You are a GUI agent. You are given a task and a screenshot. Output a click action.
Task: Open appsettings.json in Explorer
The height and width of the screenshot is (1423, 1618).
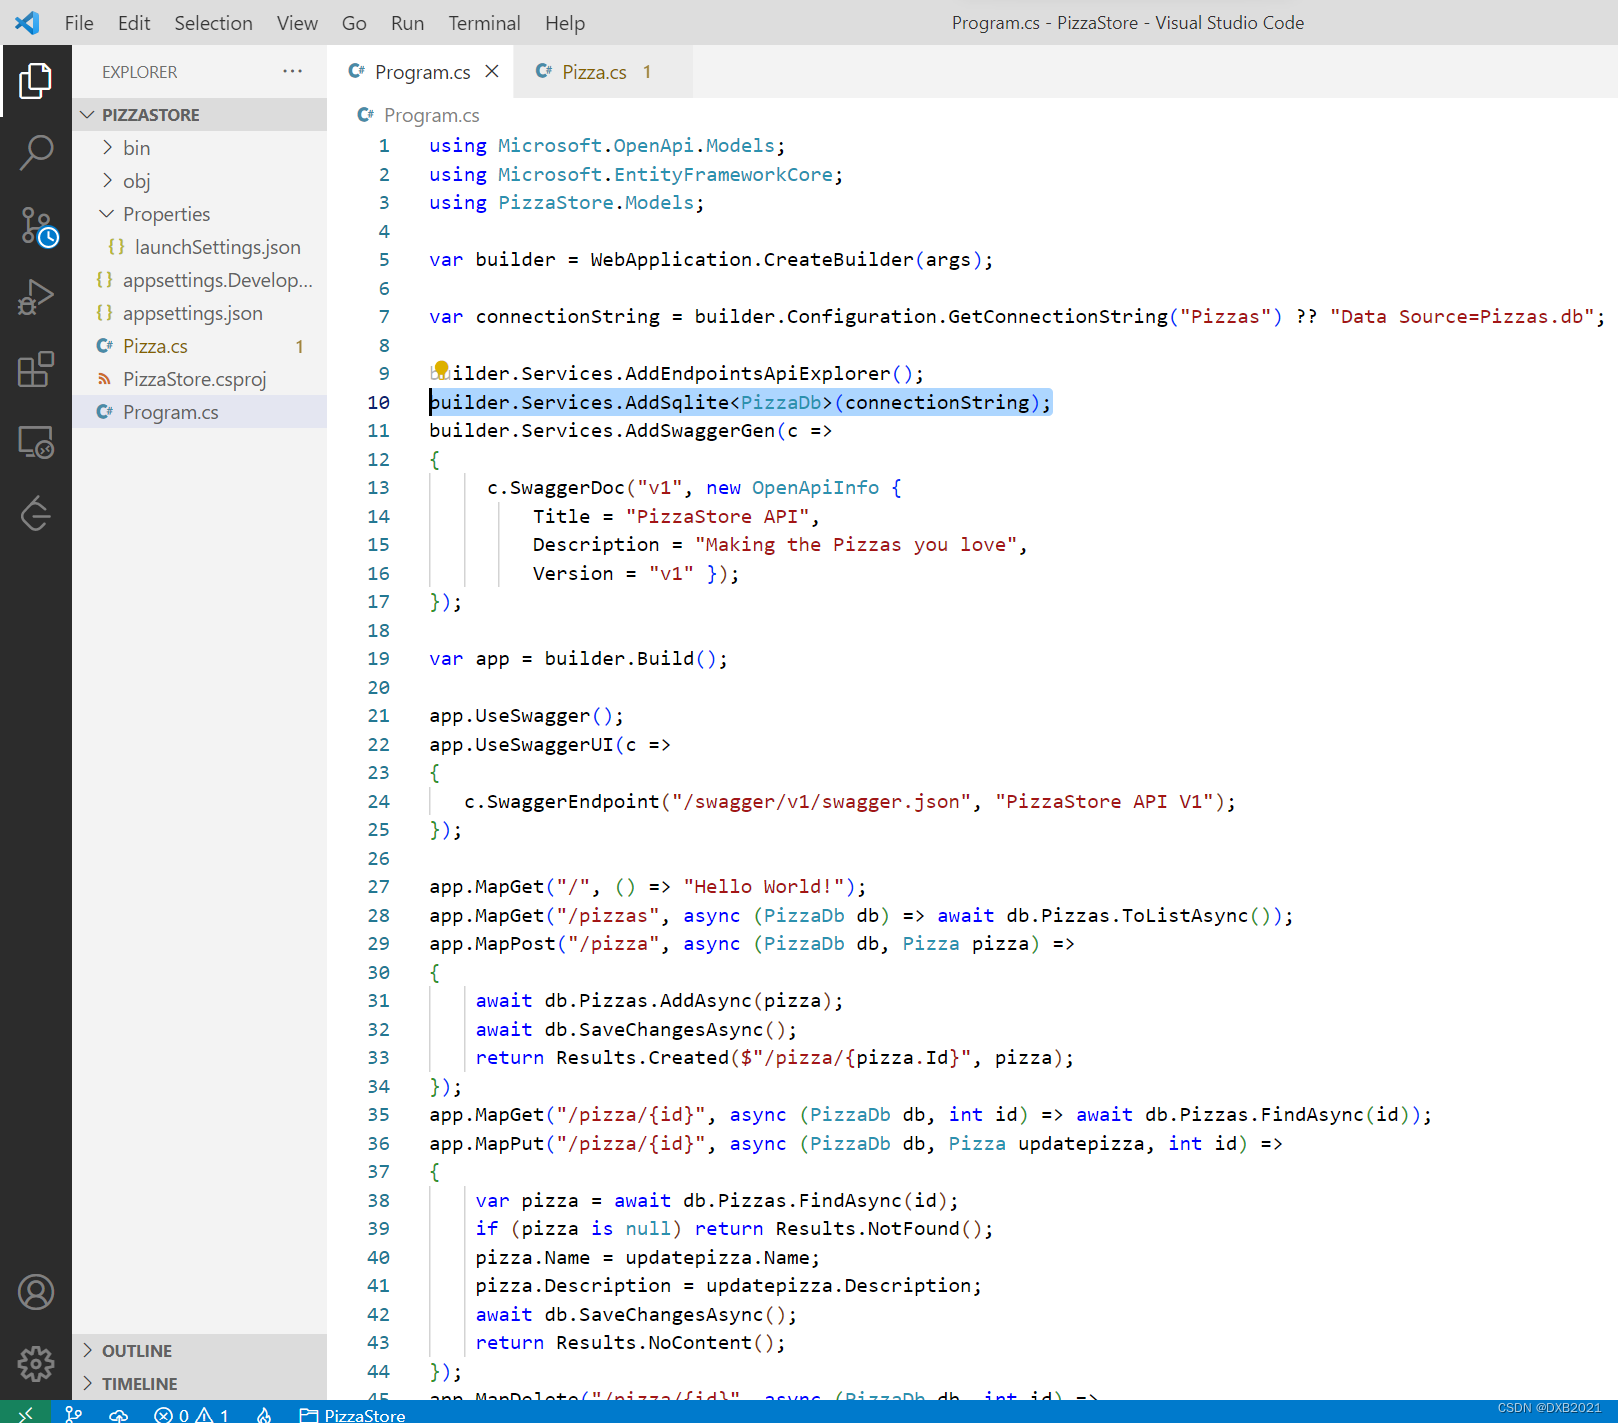pyautogui.click(x=199, y=313)
